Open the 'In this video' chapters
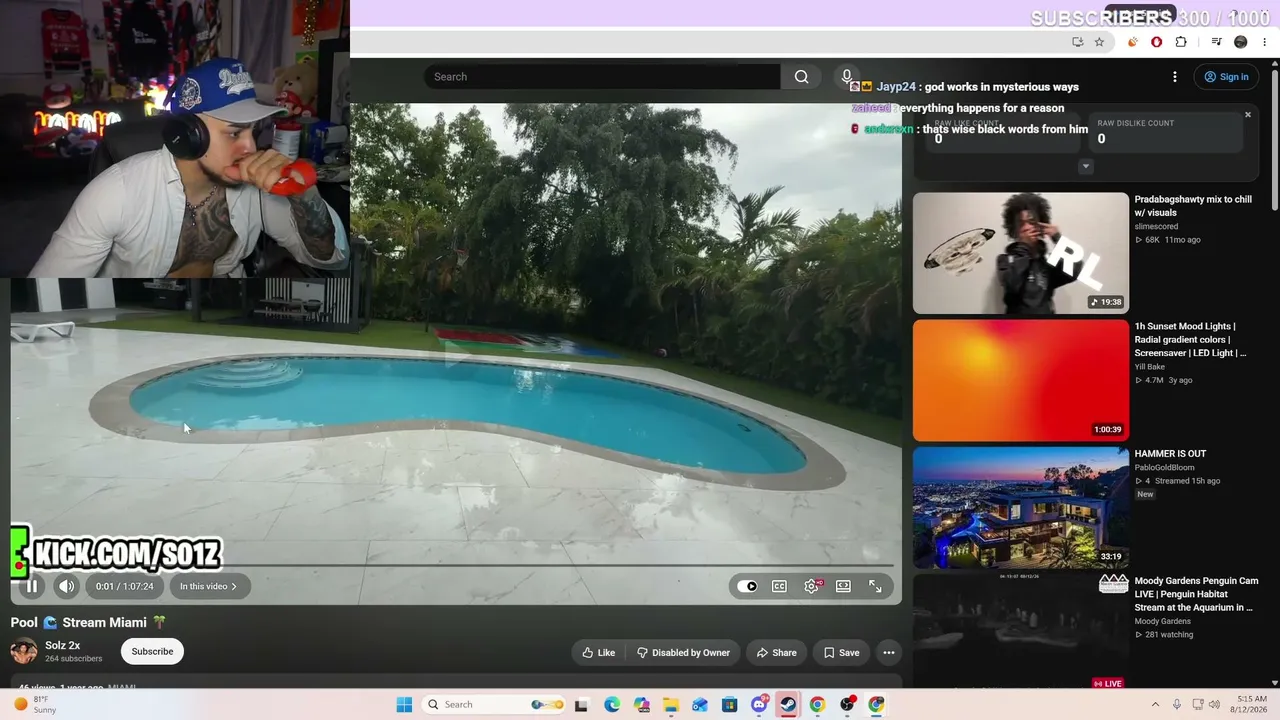Image resolution: width=1280 pixels, height=720 pixels. (x=209, y=587)
